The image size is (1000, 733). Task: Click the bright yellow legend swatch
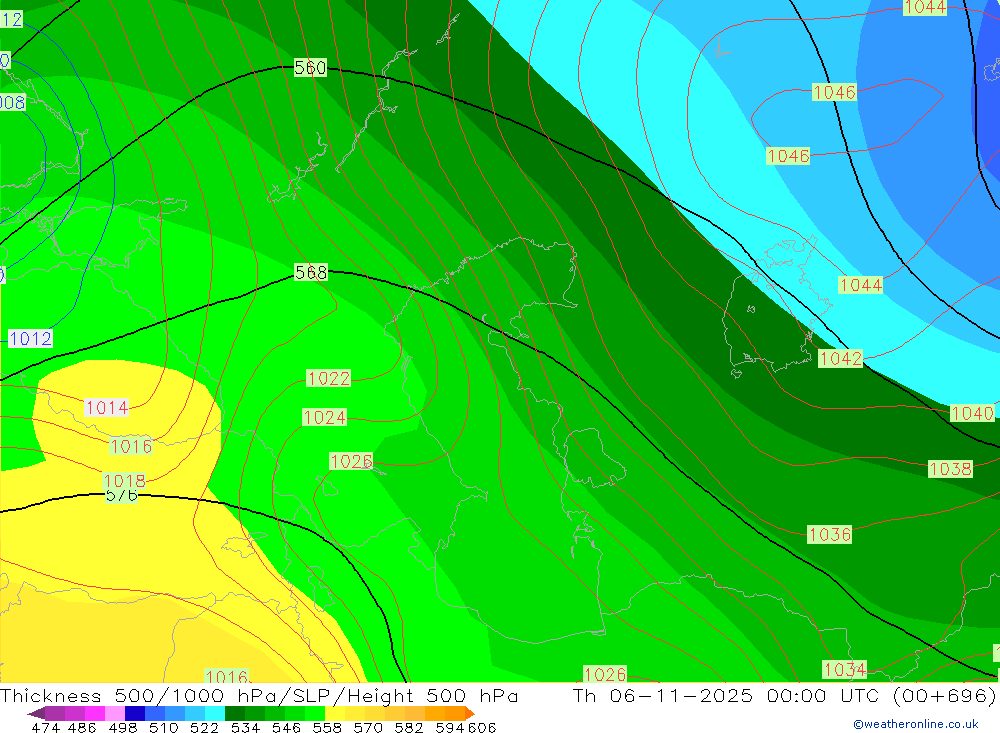coord(335,713)
